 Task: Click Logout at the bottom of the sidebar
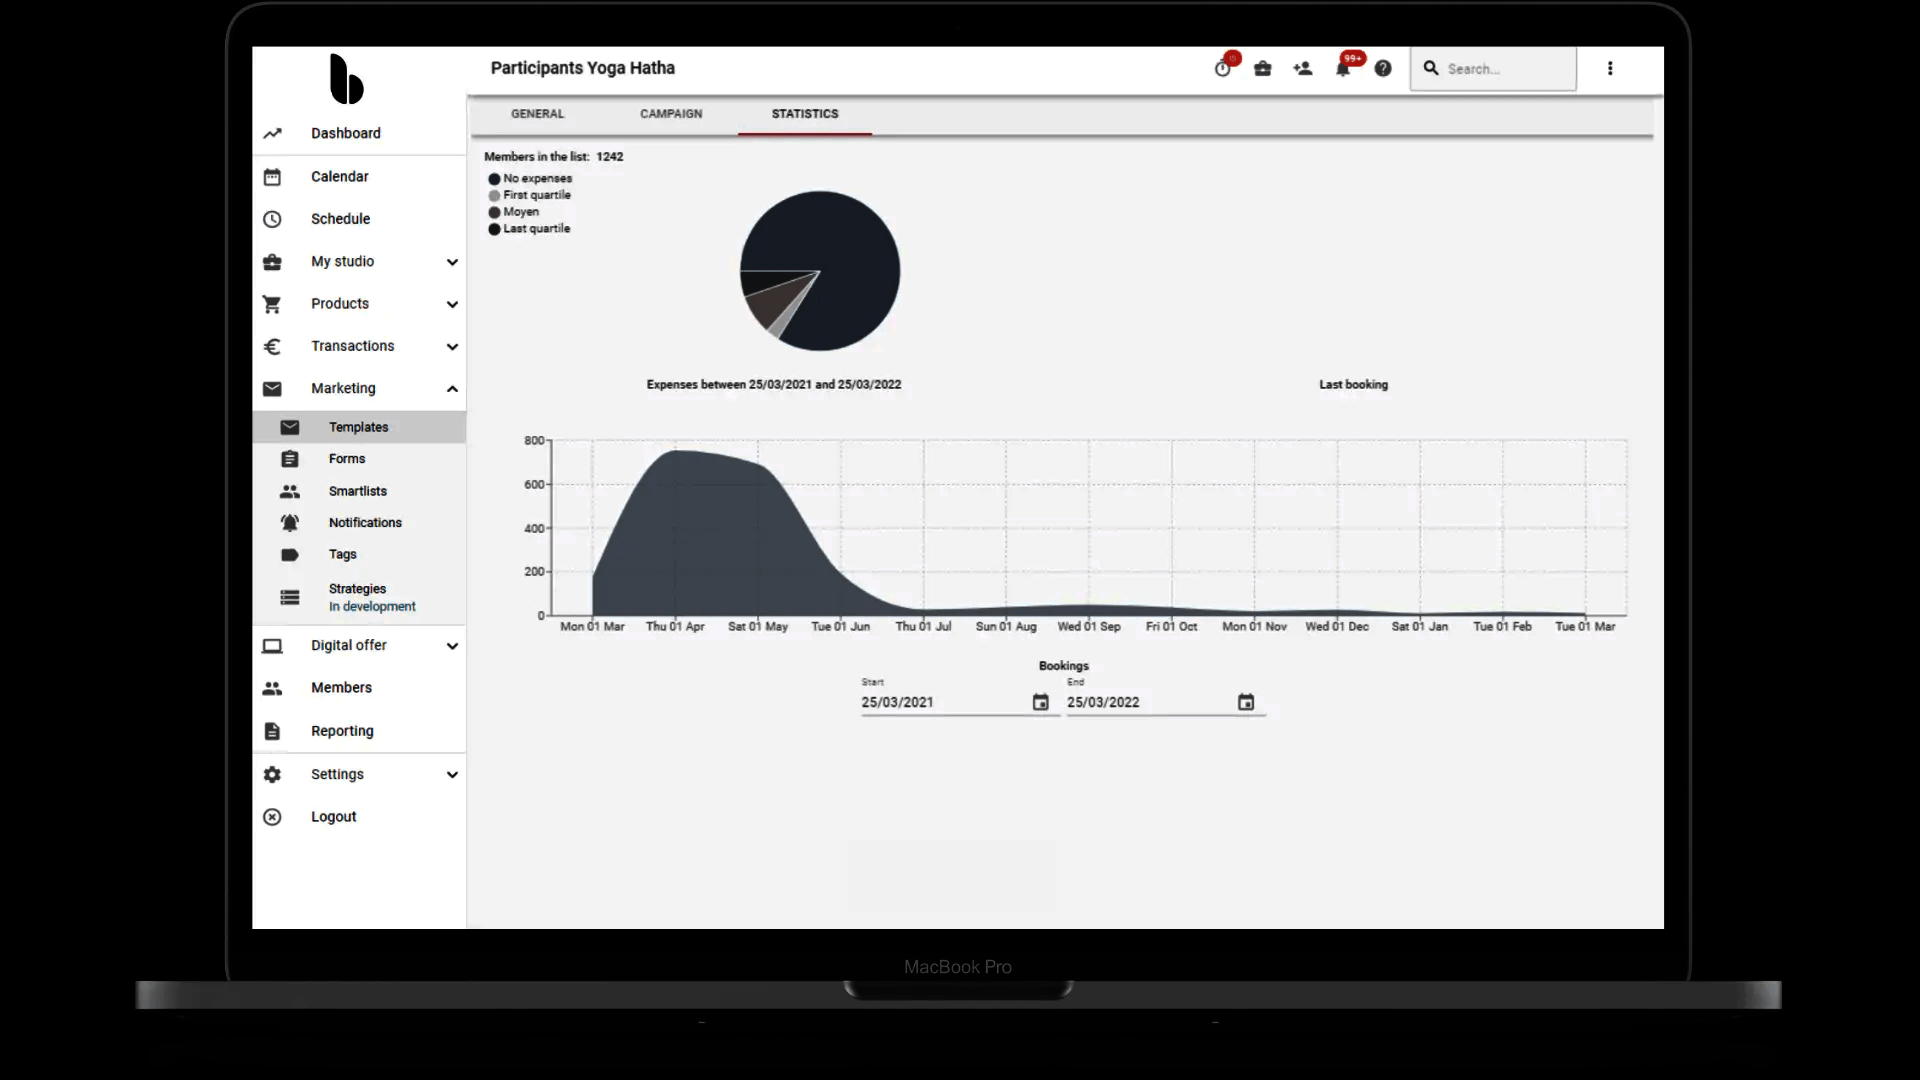point(331,817)
